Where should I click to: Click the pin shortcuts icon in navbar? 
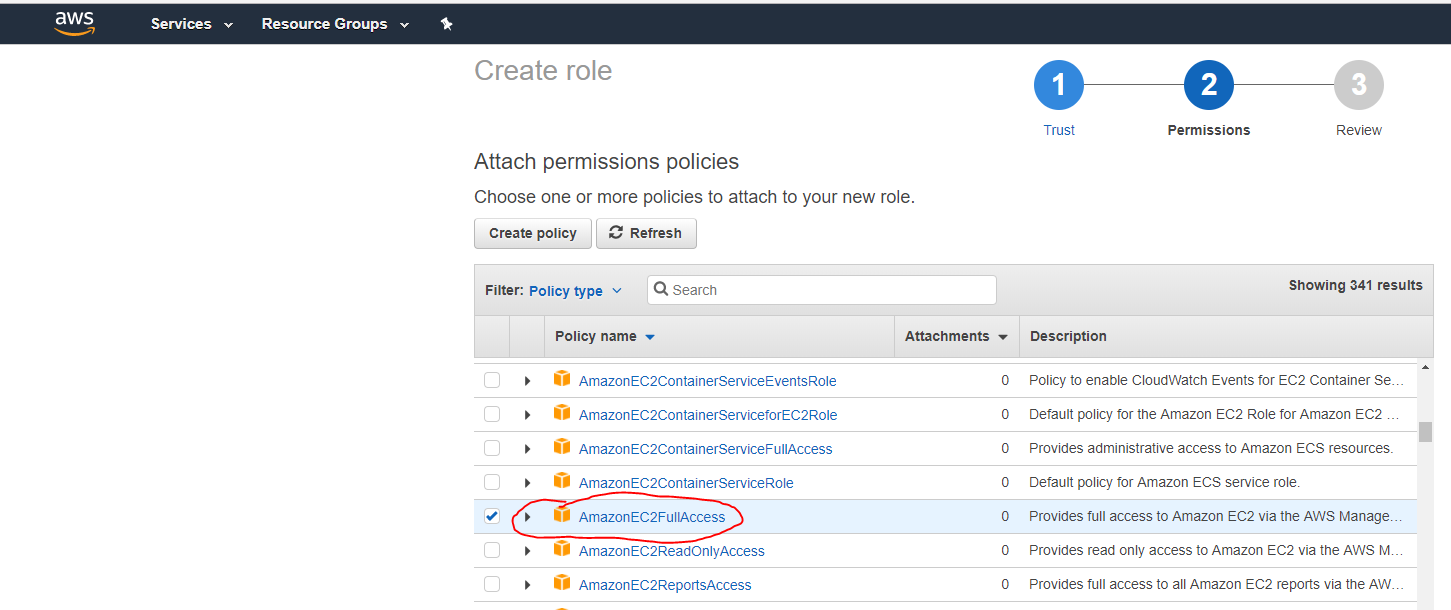tap(447, 24)
